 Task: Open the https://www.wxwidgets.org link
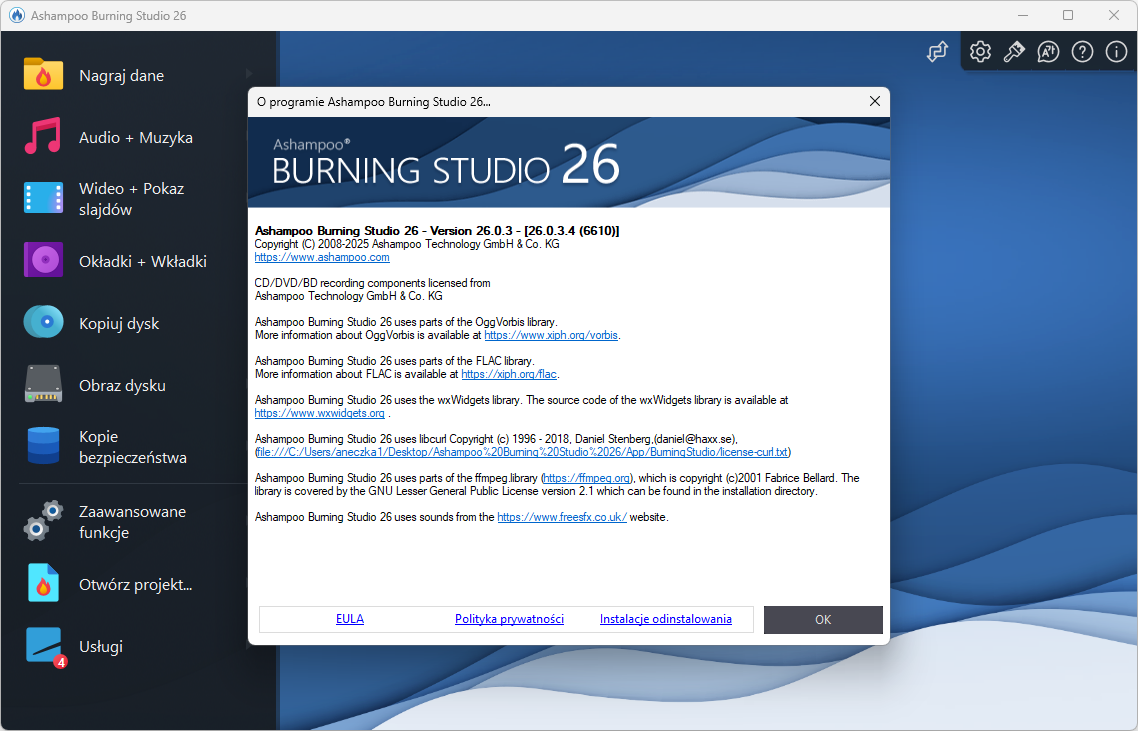click(x=319, y=413)
